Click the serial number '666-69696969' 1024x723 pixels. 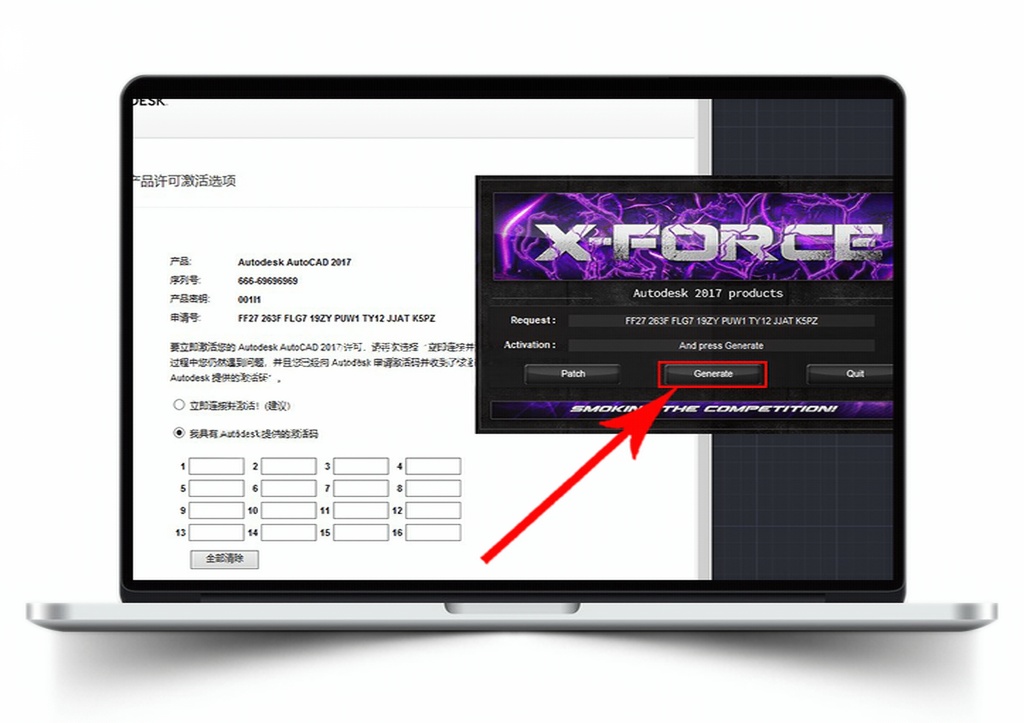[268, 281]
